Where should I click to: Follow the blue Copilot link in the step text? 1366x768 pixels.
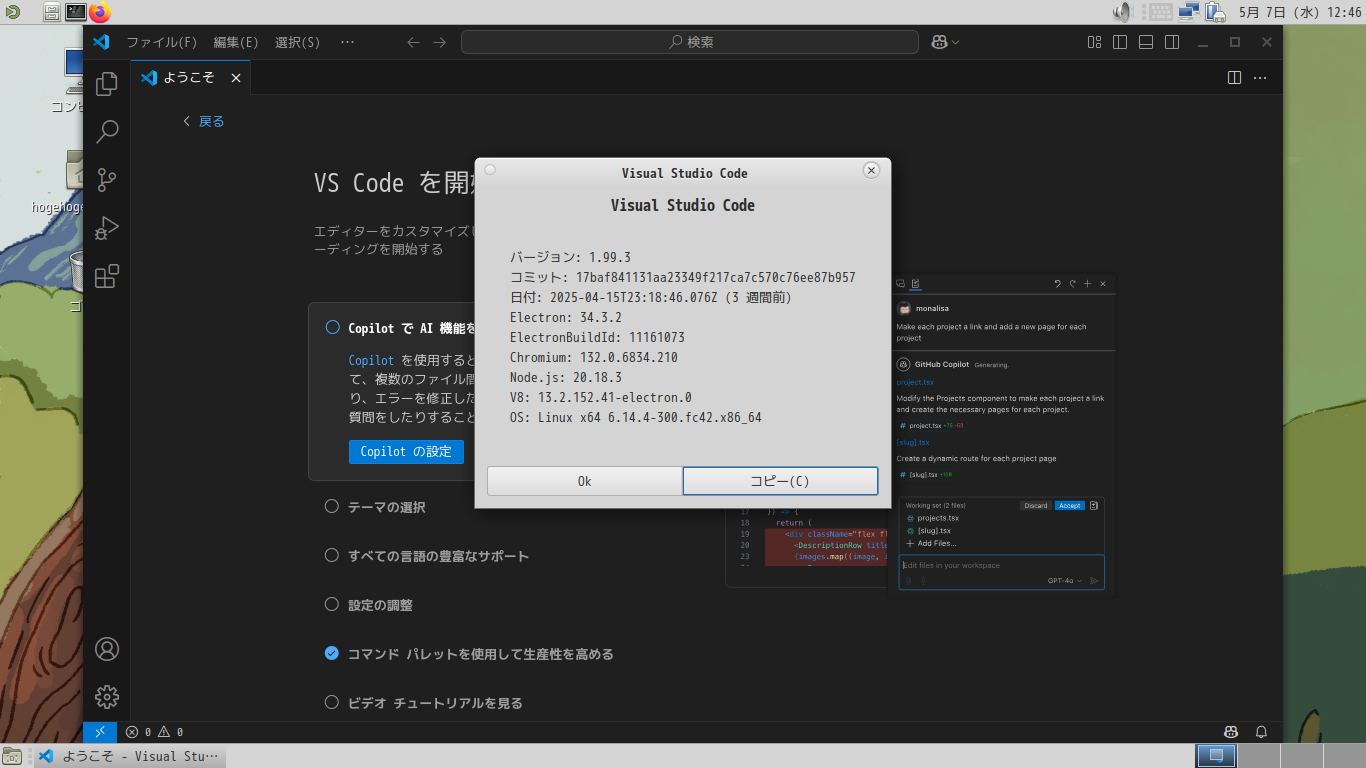click(x=371, y=360)
